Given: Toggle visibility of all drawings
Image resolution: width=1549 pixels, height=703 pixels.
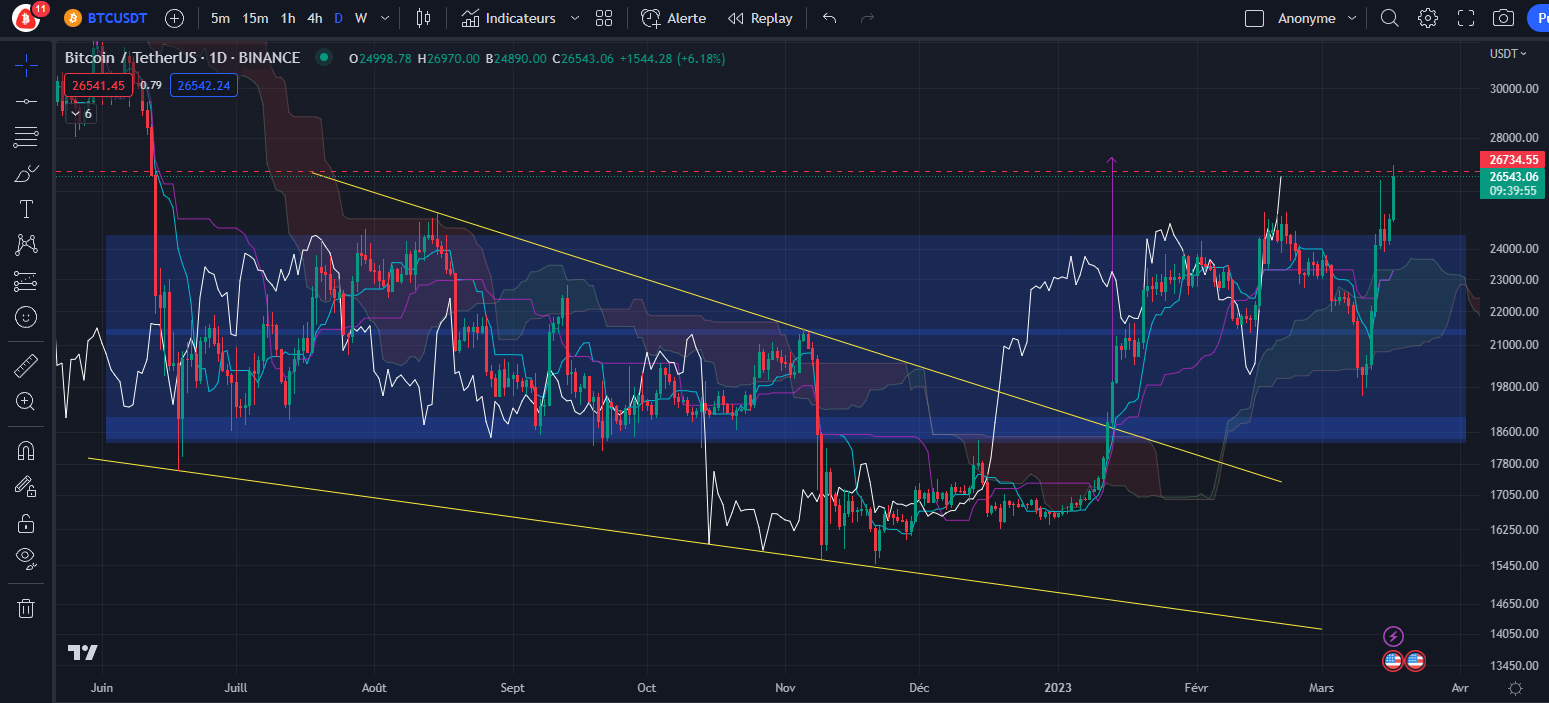Looking at the screenshot, I should tap(26, 558).
